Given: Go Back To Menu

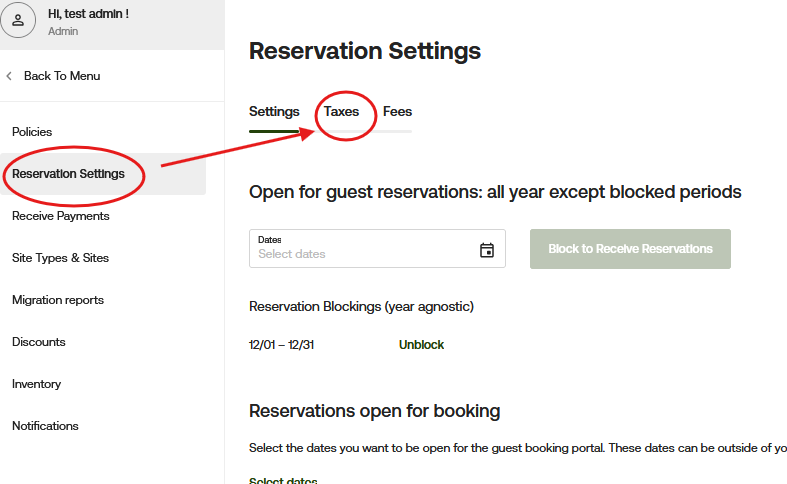Looking at the screenshot, I should (62, 76).
